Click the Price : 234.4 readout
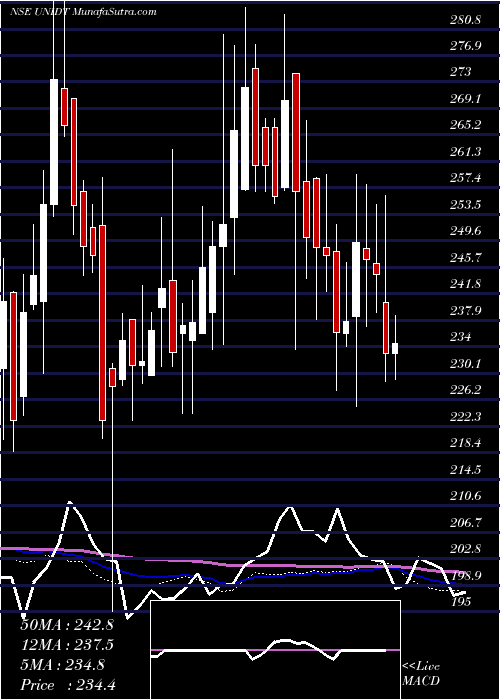Image resolution: width=500 pixels, height=700 pixels. 68,685
